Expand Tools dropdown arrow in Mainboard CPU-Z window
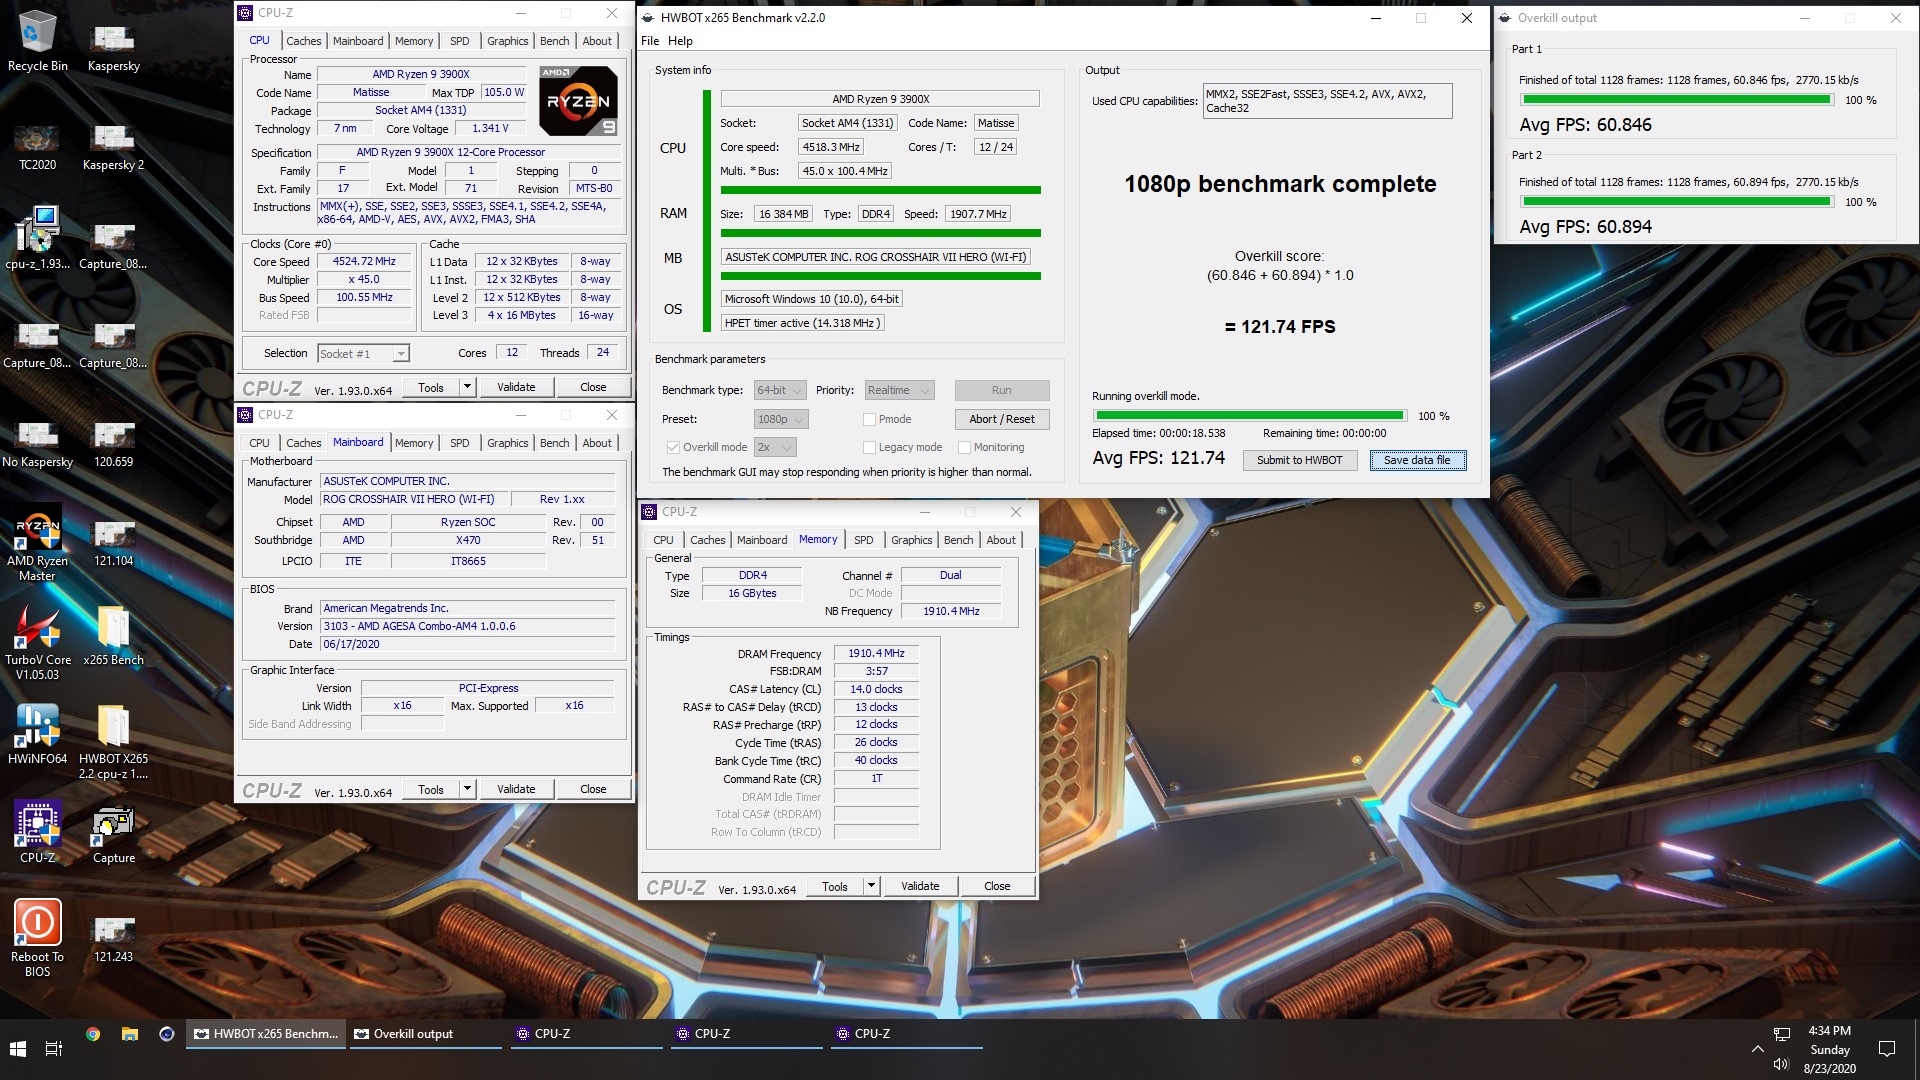 (466, 789)
